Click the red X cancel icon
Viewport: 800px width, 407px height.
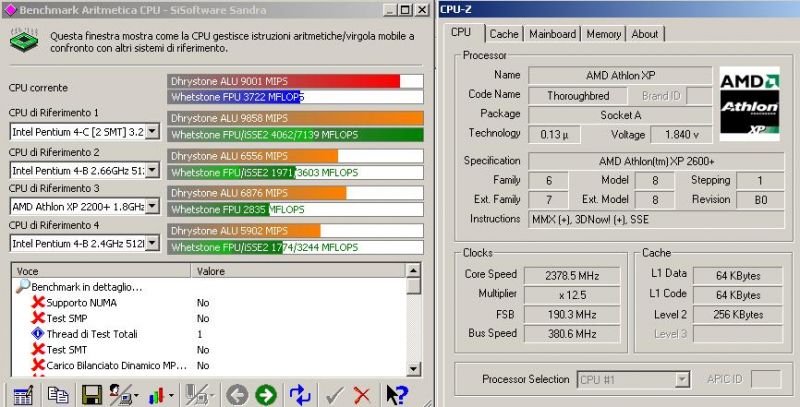coord(362,395)
